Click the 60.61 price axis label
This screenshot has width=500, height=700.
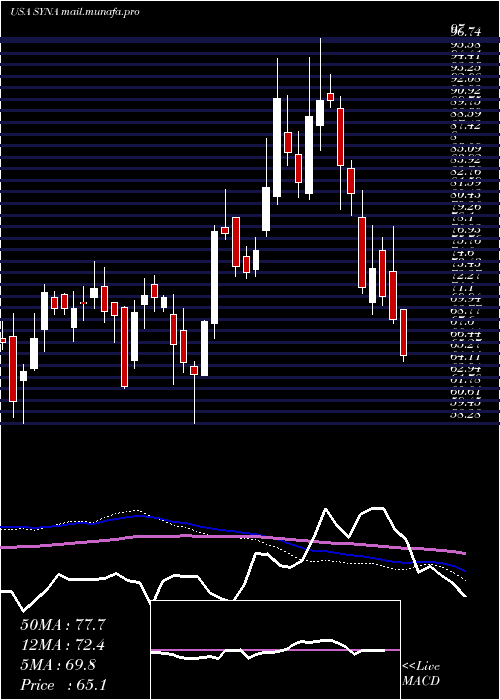coord(466,391)
